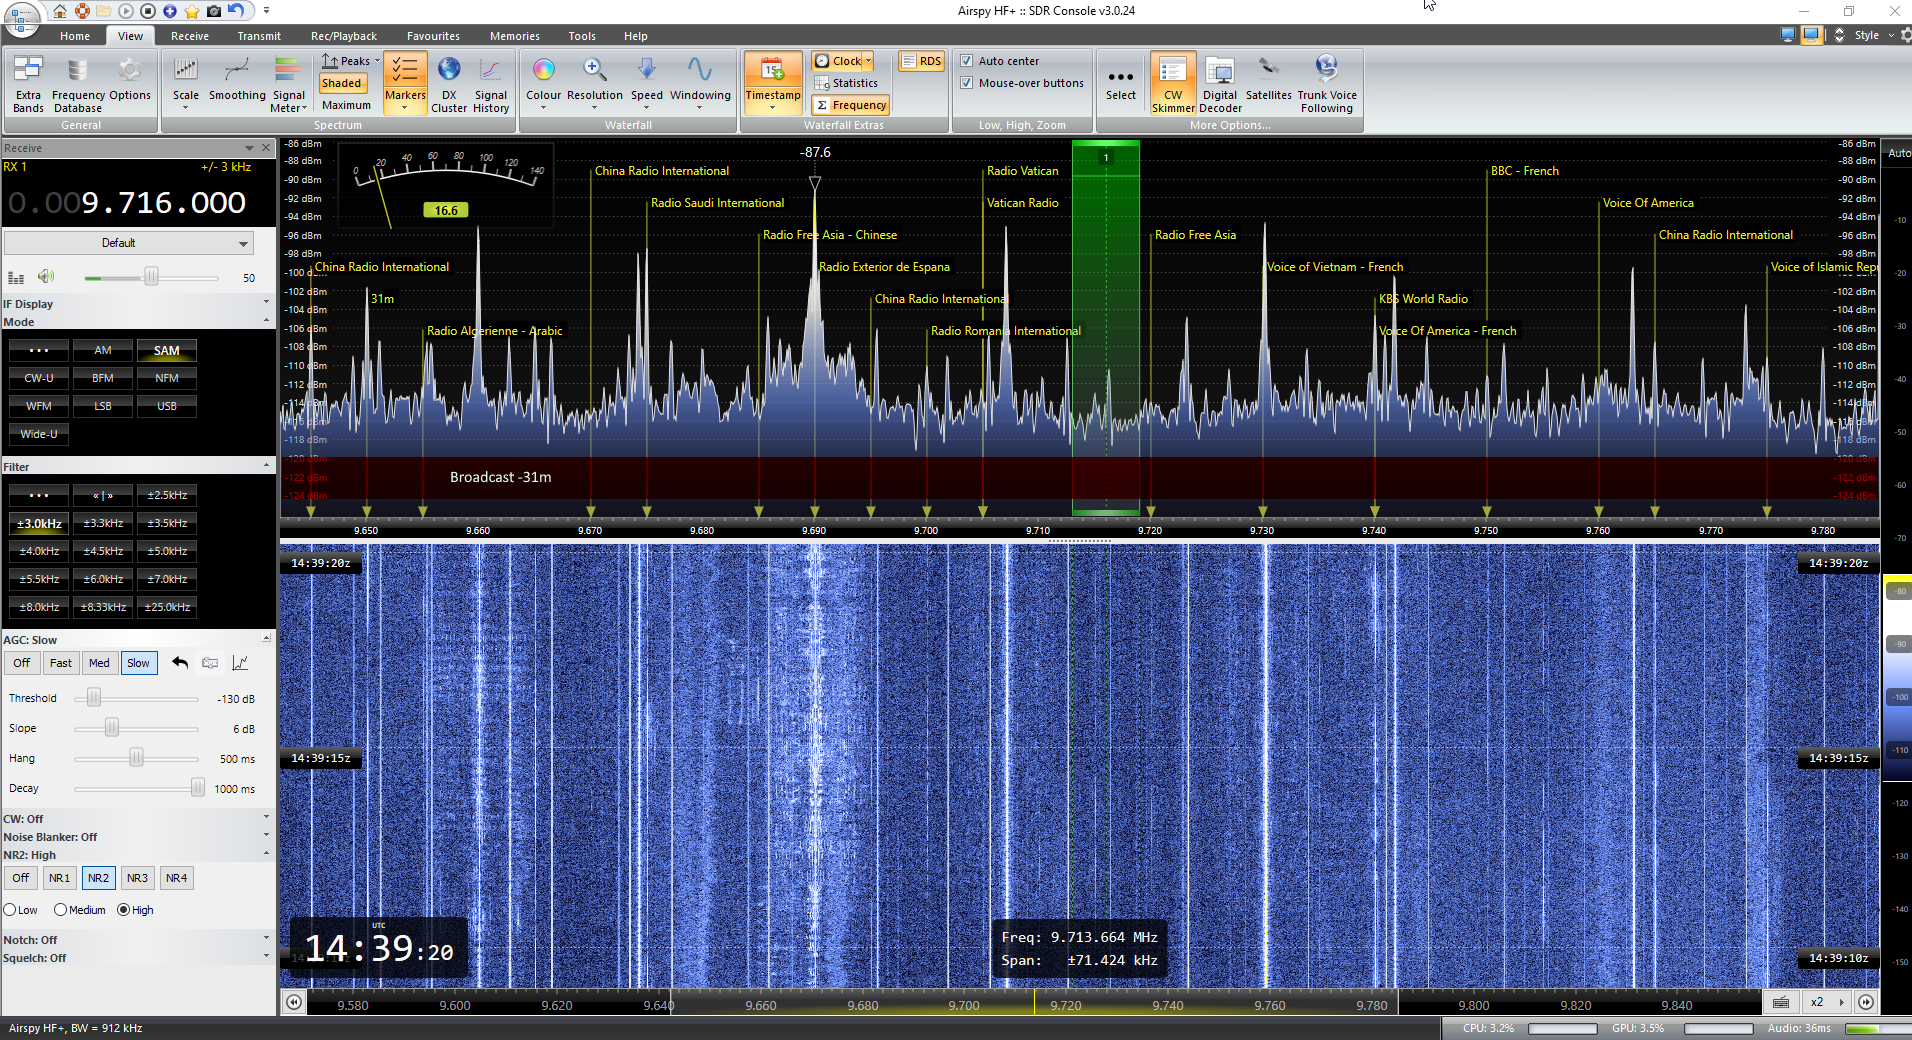1912x1040 pixels.
Task: Switch to the Favourites tab
Action: click(x=433, y=36)
